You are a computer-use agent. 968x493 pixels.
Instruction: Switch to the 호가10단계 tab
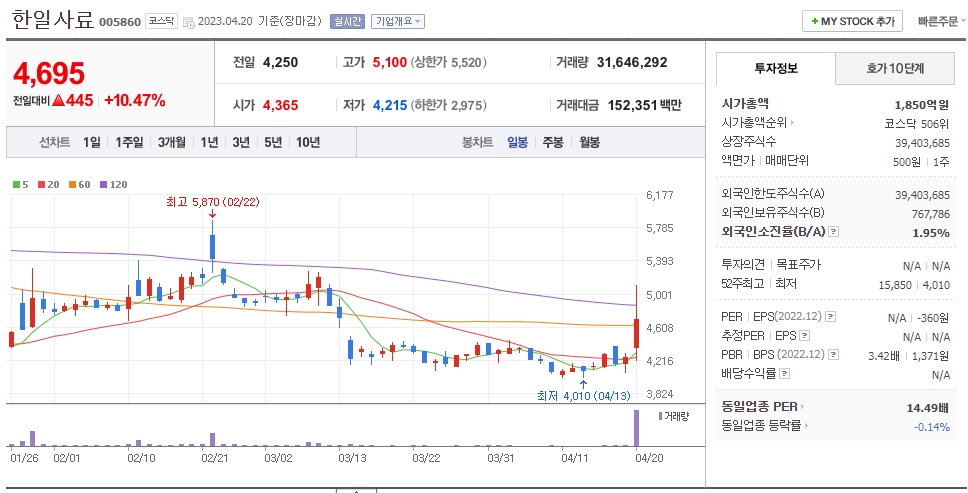[x=895, y=68]
